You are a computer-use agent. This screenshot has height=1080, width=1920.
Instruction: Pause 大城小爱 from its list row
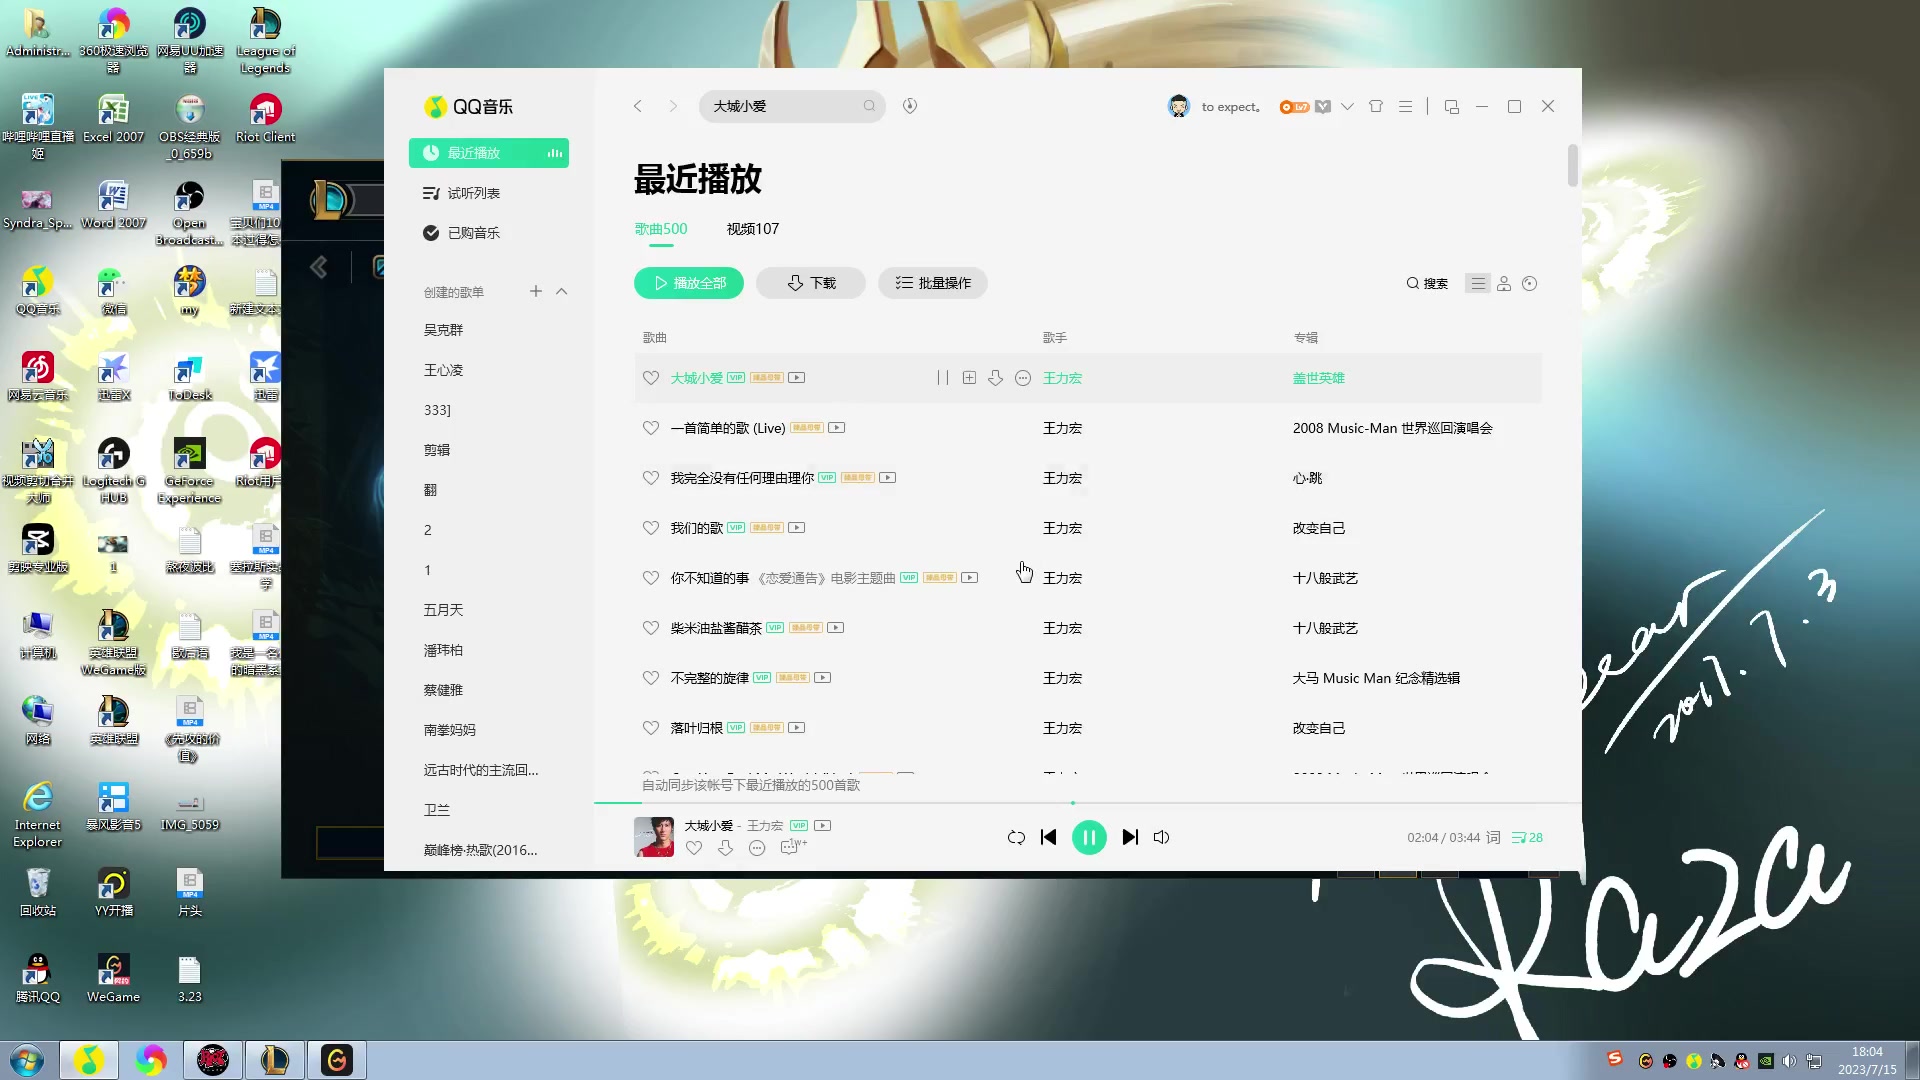[x=943, y=378]
